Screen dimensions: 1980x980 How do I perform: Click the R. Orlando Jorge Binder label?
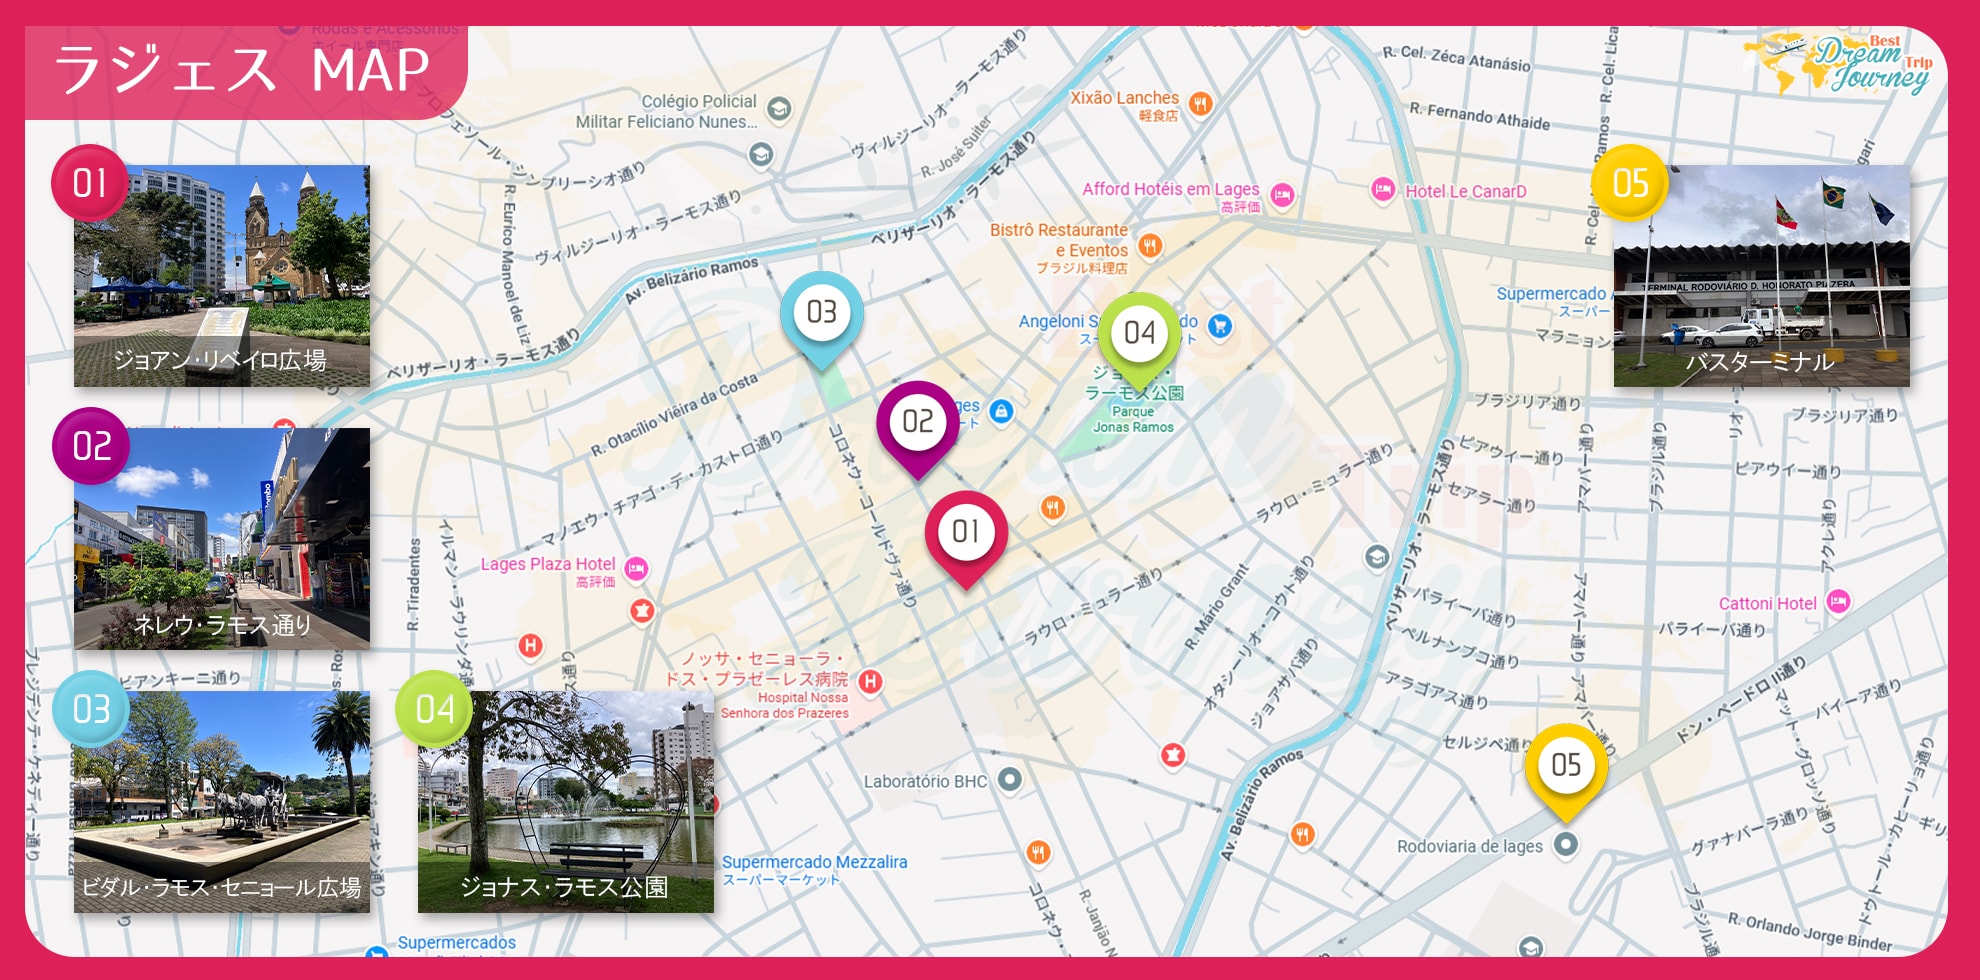click(1810, 931)
